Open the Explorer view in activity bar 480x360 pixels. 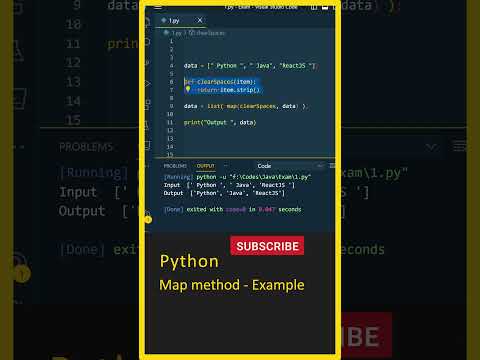[x=147, y=22]
